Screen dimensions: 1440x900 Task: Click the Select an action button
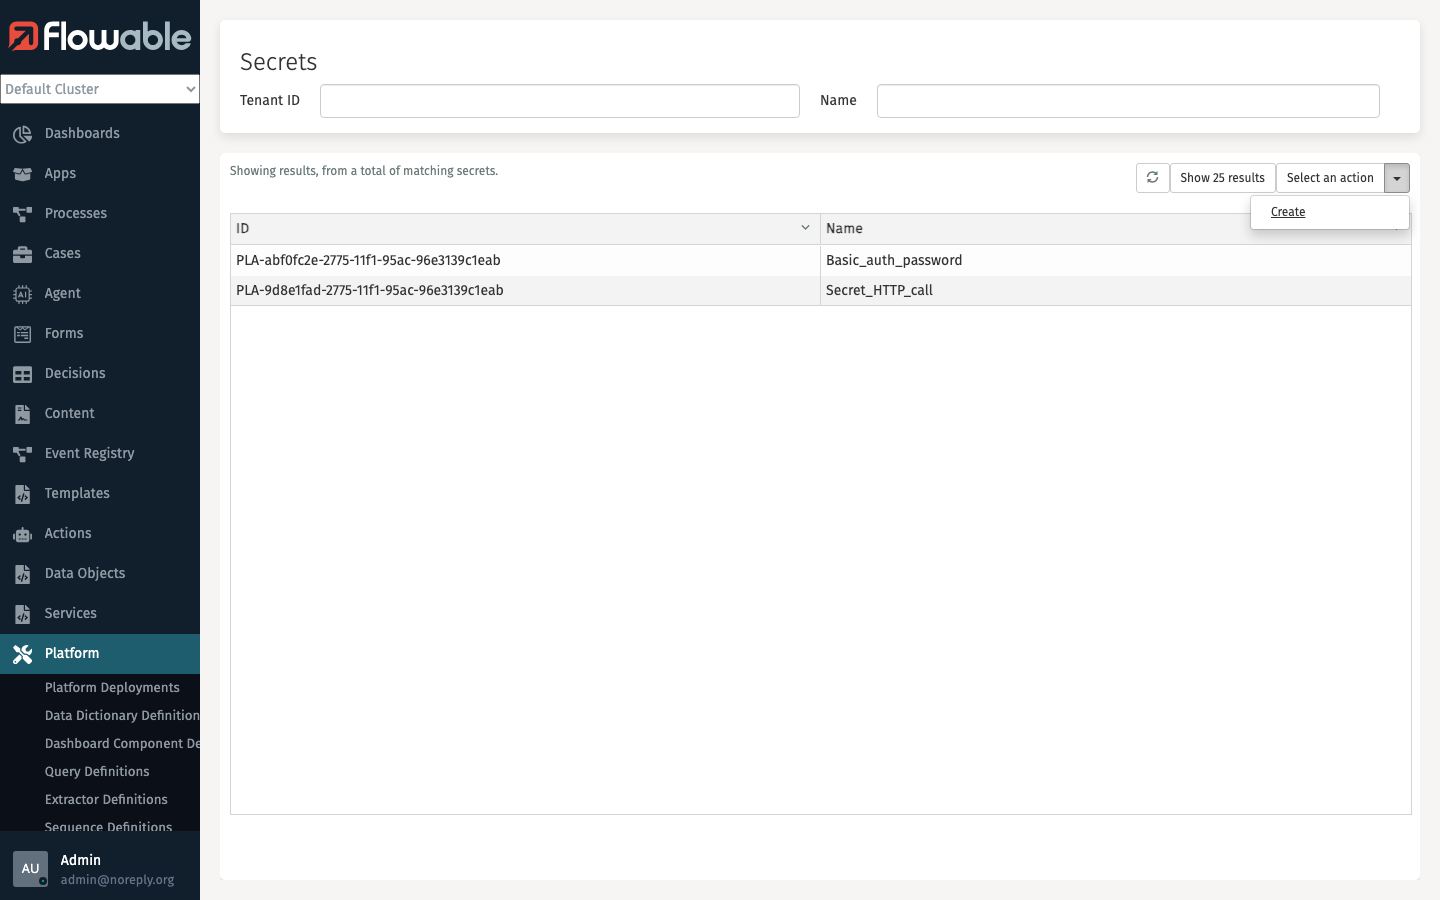coord(1330,178)
